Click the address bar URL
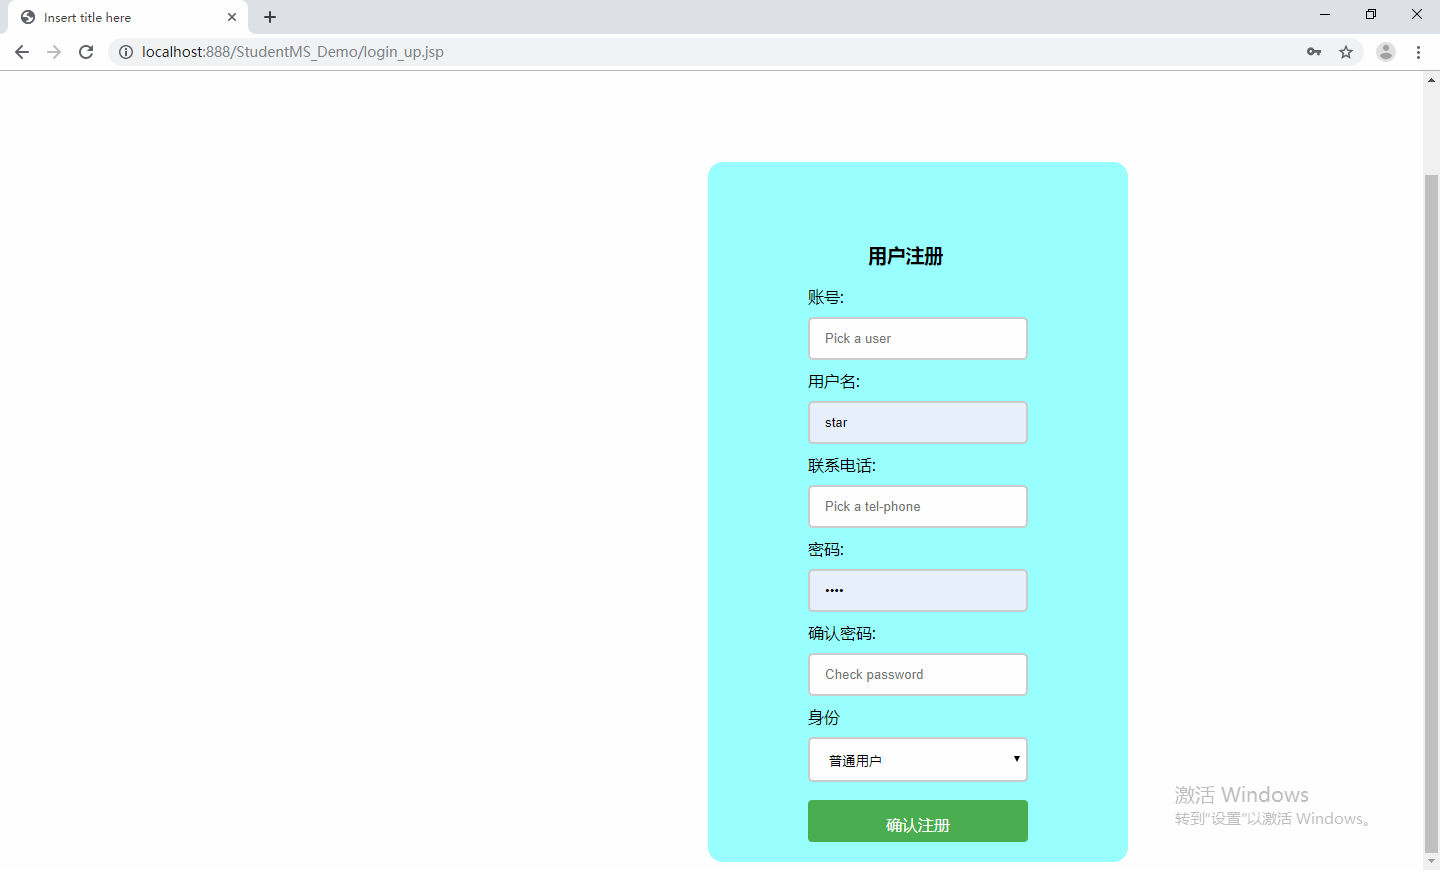The image size is (1440, 889). pos(293,52)
